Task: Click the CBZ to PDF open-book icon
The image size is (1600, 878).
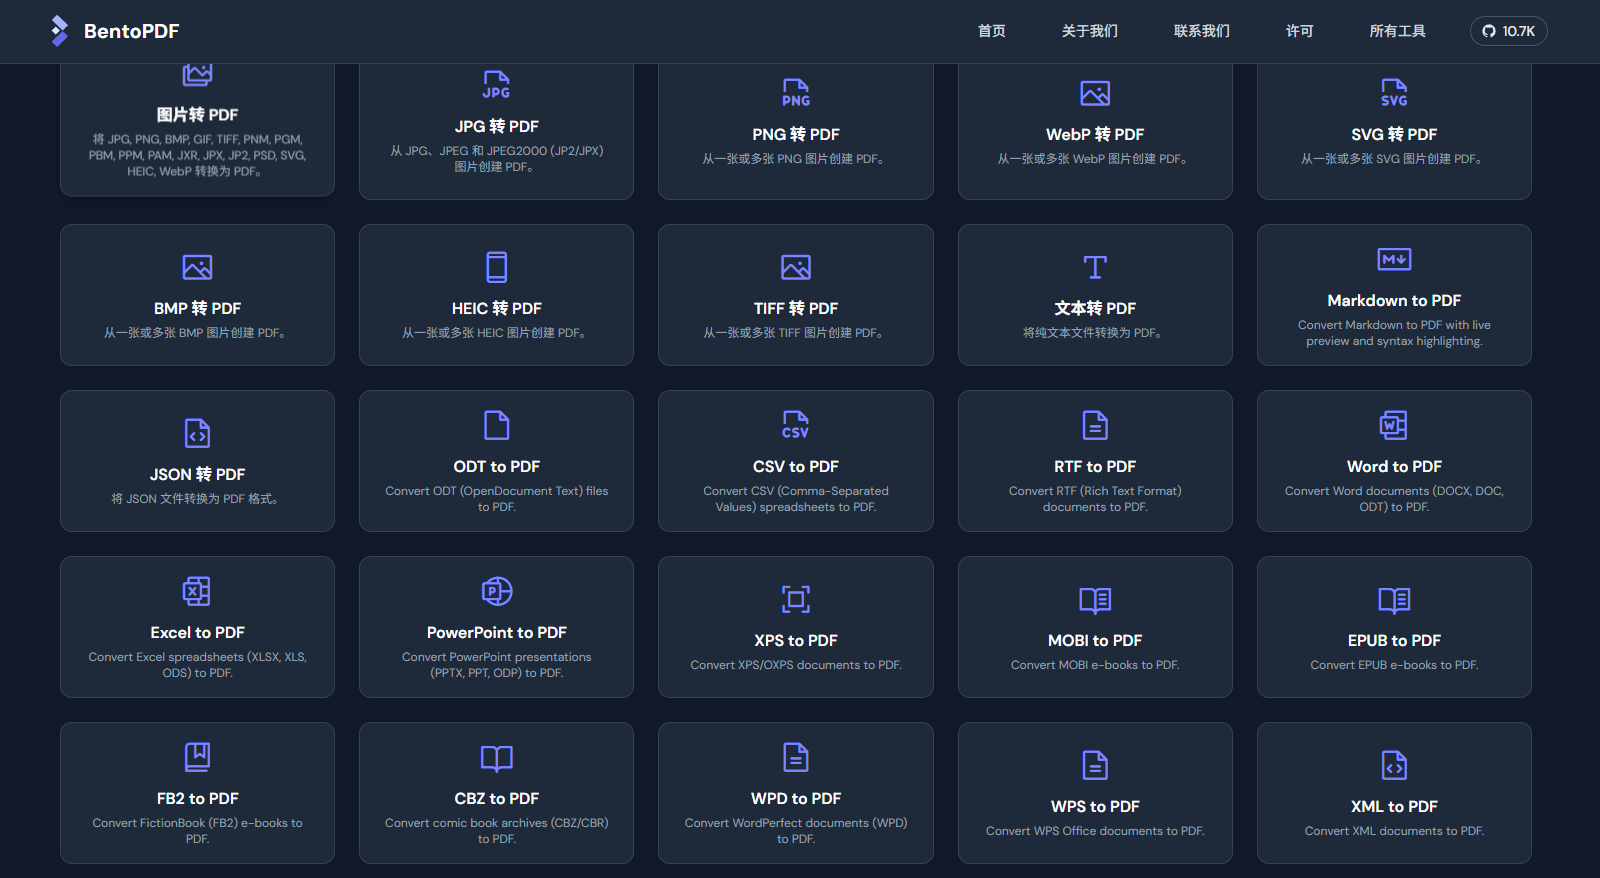Action: tap(497, 757)
